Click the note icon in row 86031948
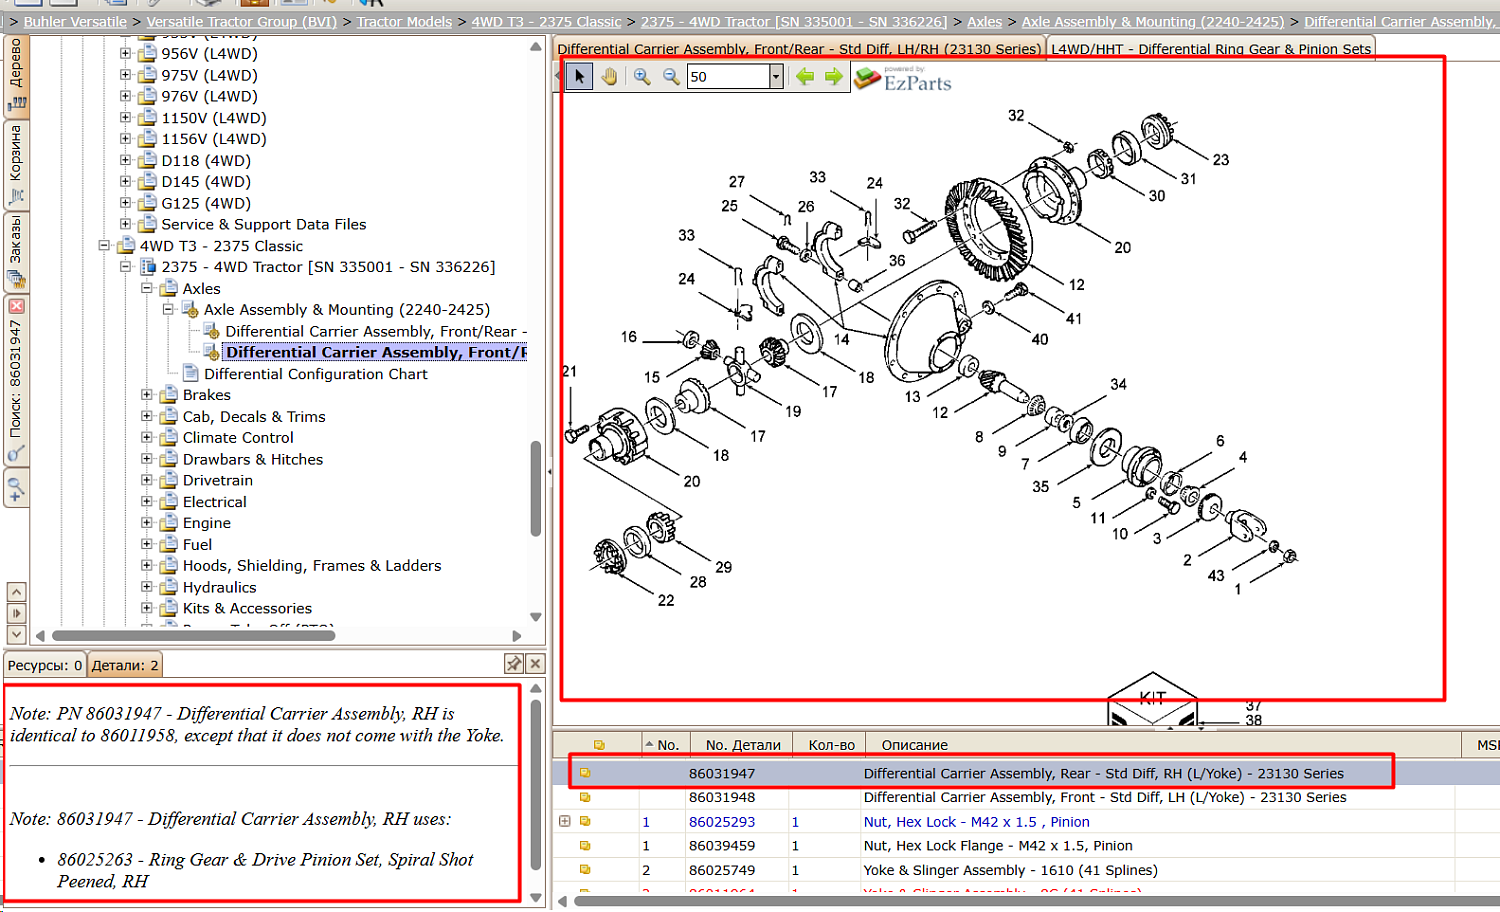Viewport: 1500px width, 912px height. [x=585, y=797]
